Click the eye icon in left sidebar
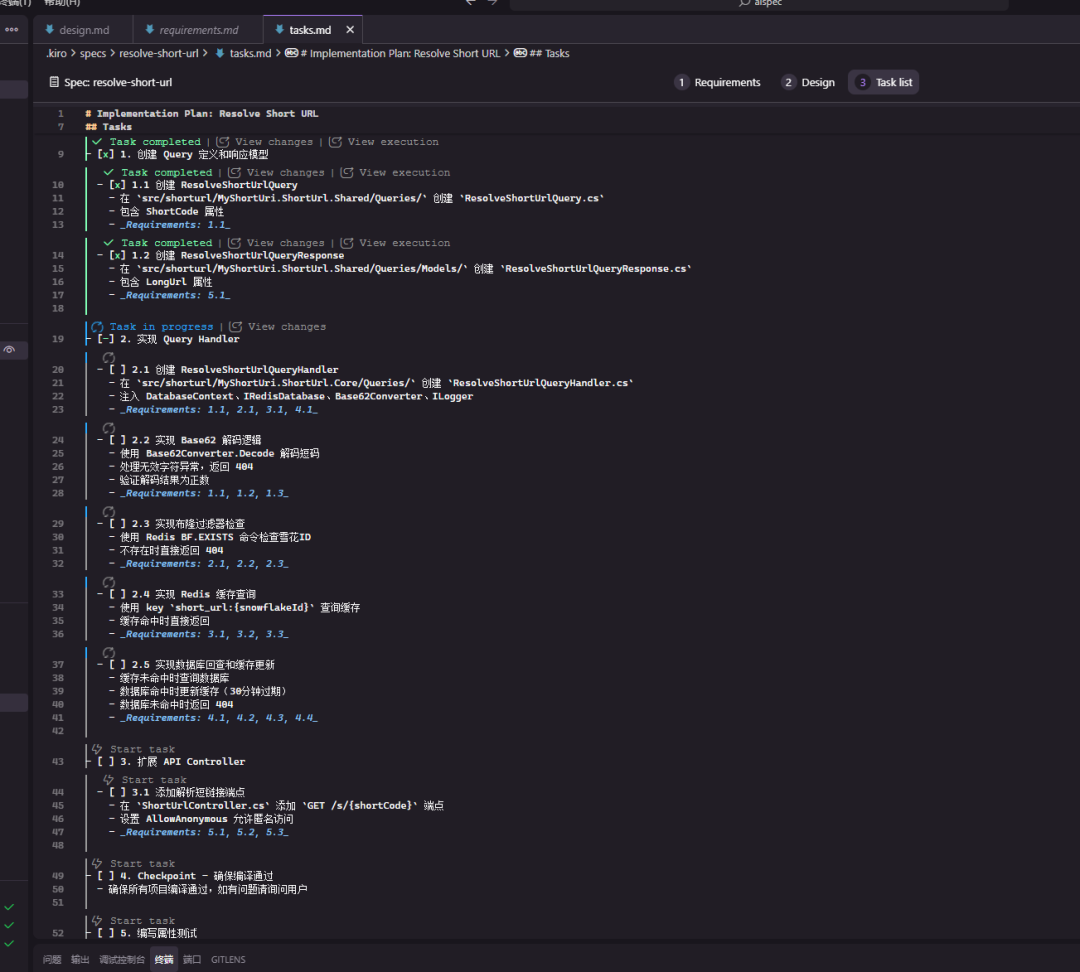This screenshot has height=972, width=1080. click(9, 350)
